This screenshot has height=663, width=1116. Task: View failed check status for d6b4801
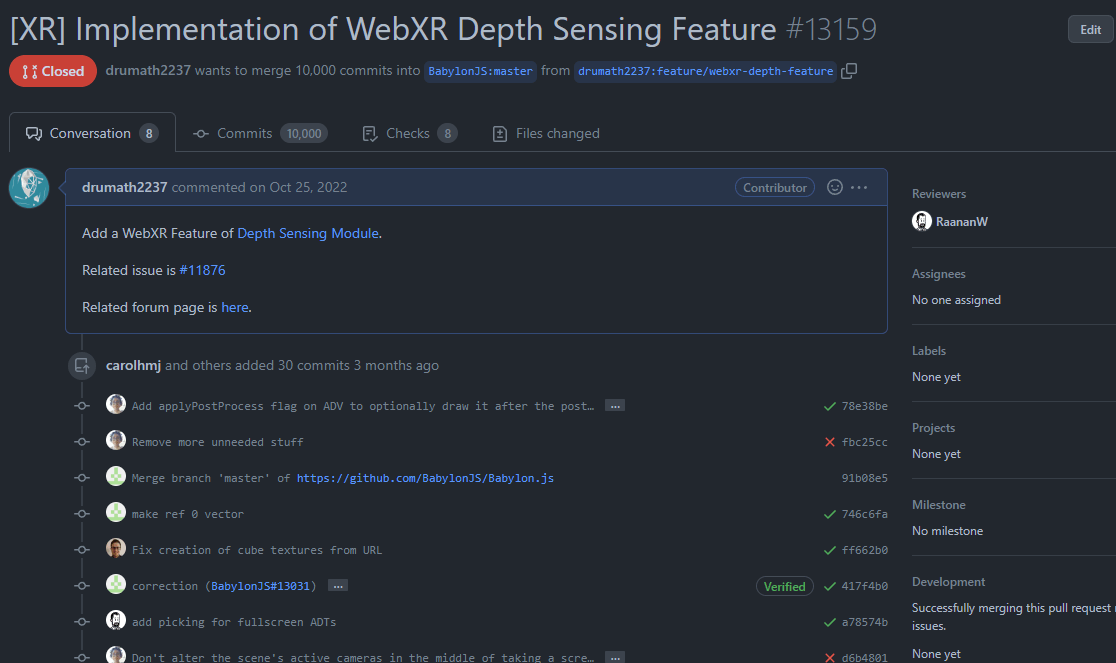point(829,657)
